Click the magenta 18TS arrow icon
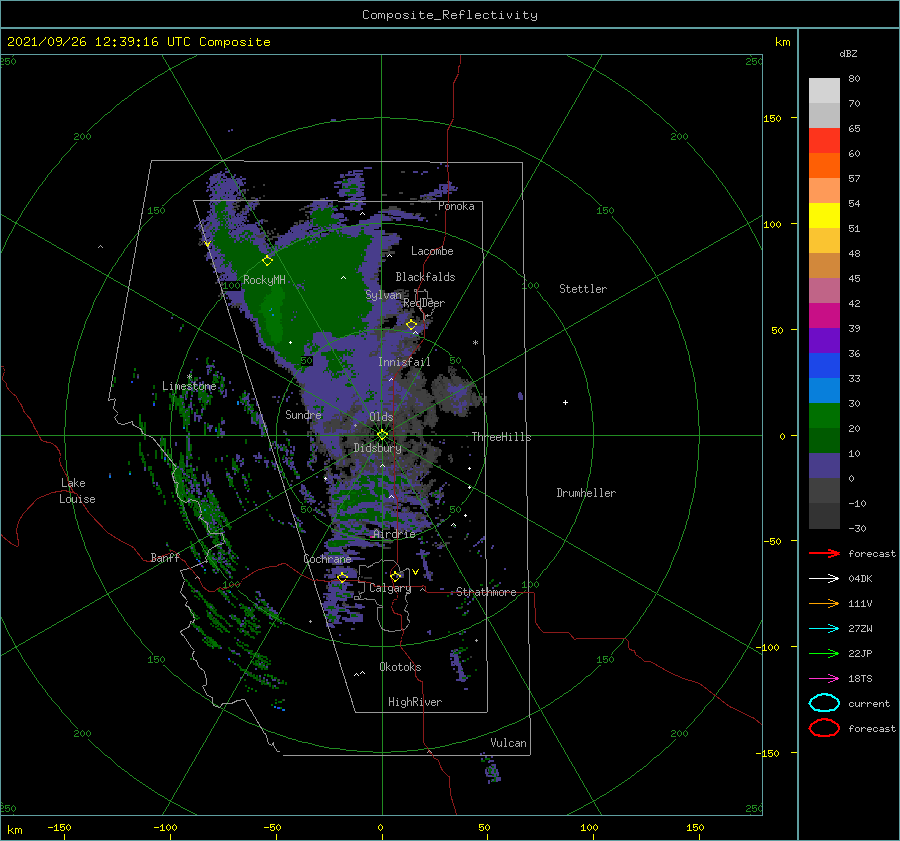Screen dimensions: 900x841 pos(824,679)
